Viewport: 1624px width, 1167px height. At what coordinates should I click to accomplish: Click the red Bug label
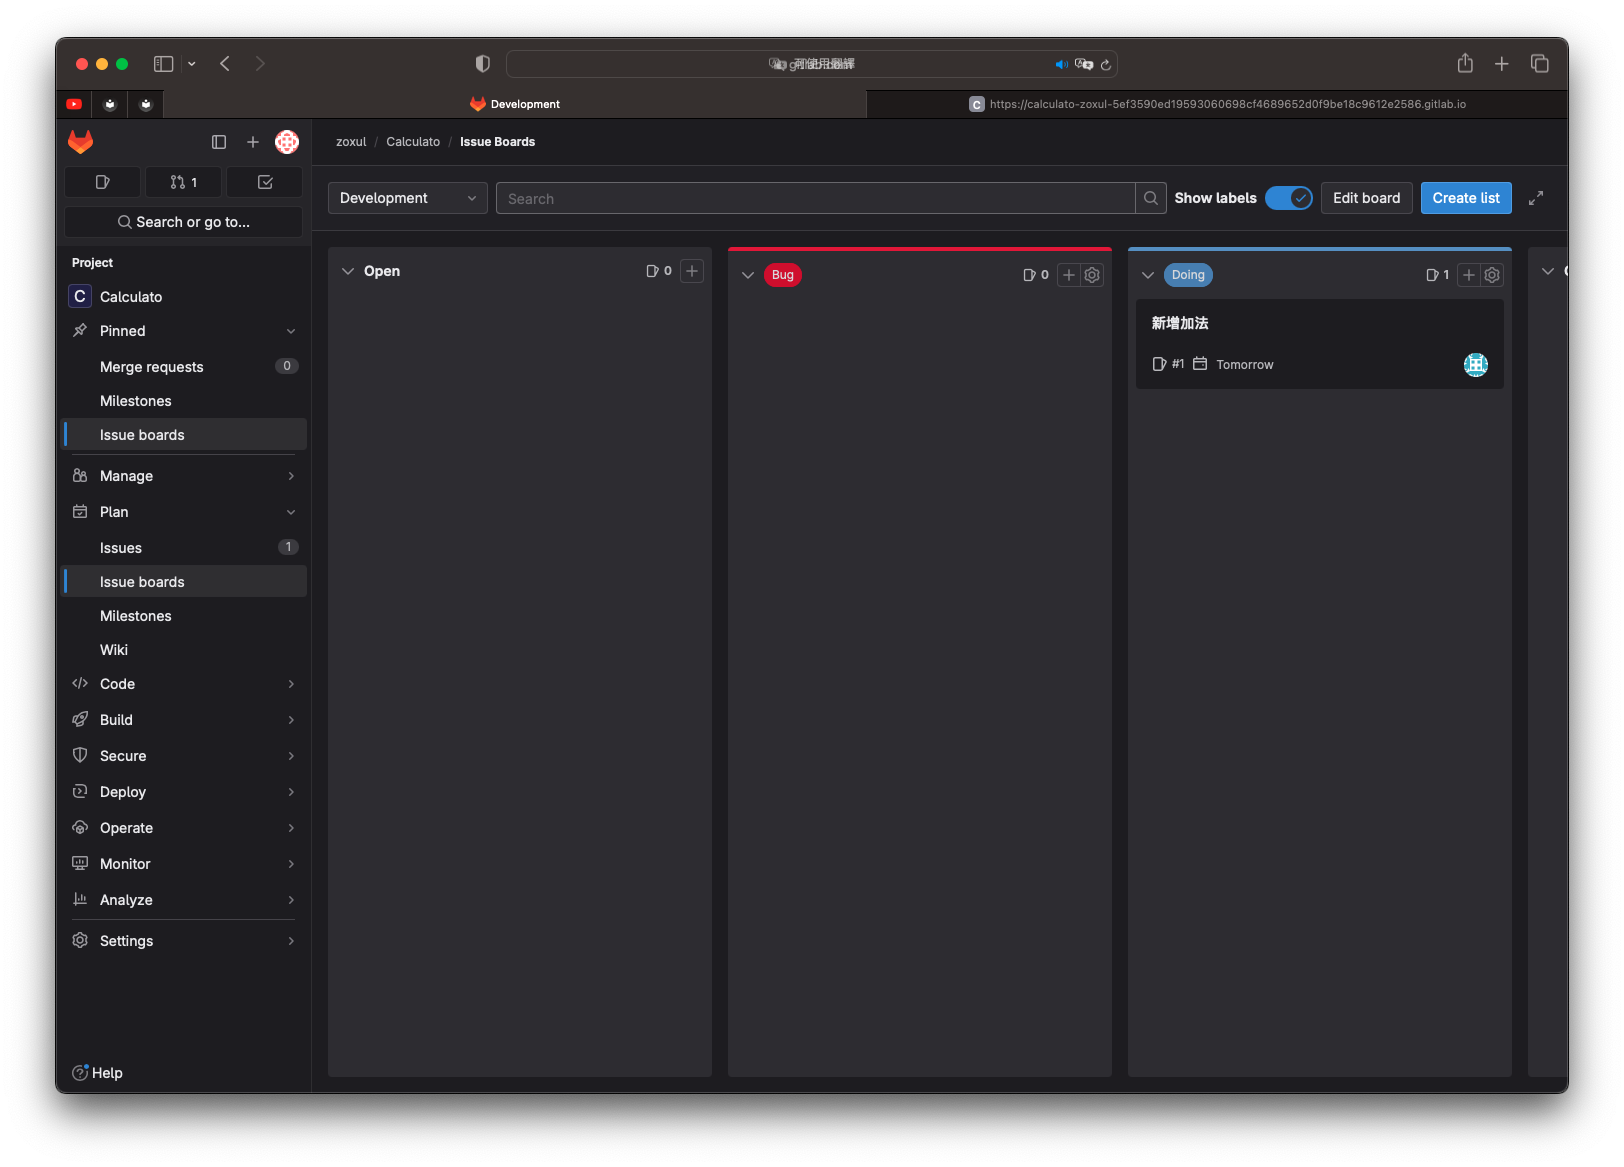pos(782,275)
